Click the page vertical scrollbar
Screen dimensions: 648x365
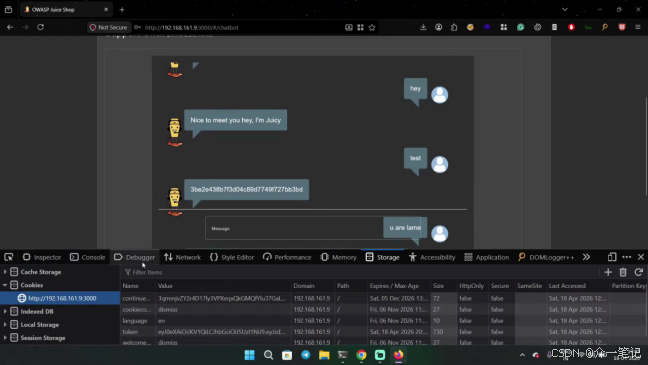tap(646, 146)
